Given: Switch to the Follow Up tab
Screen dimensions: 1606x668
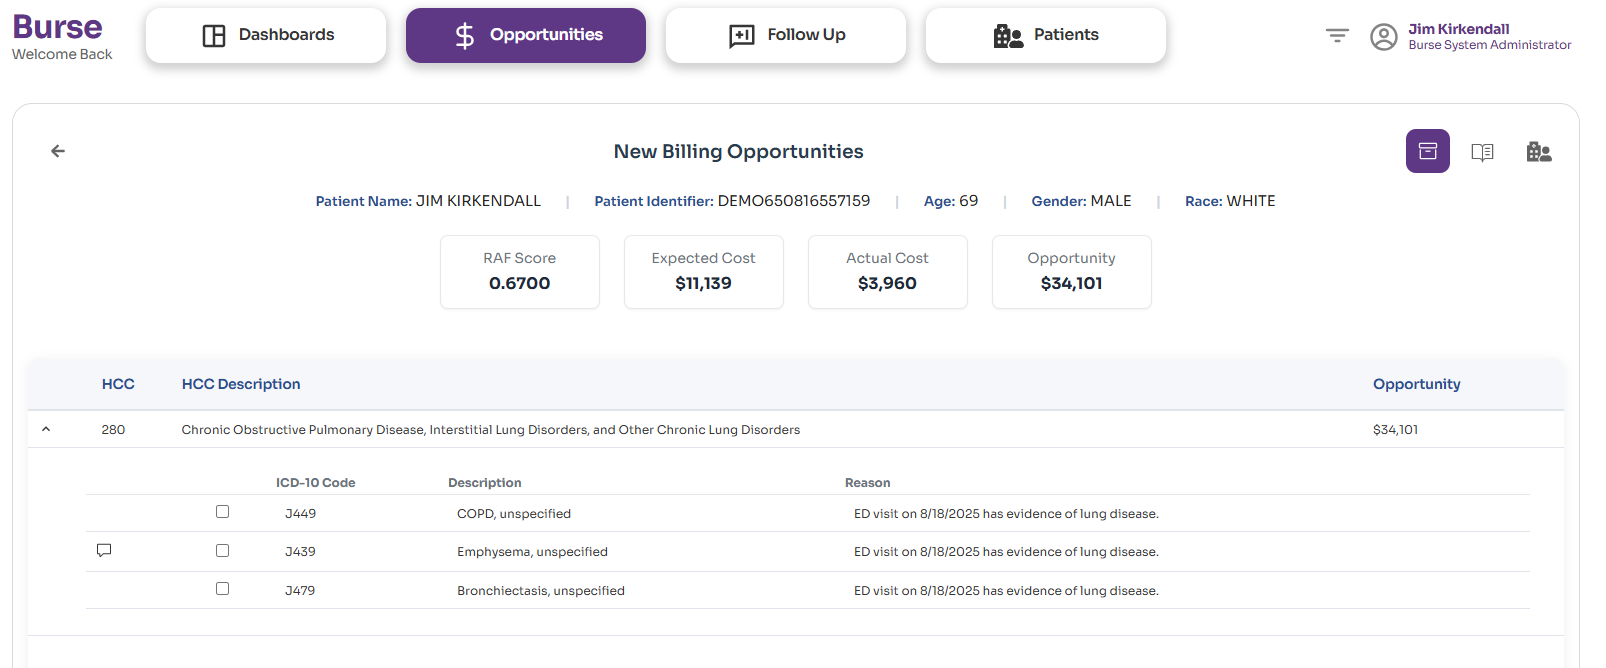Looking at the screenshot, I should 786,35.
